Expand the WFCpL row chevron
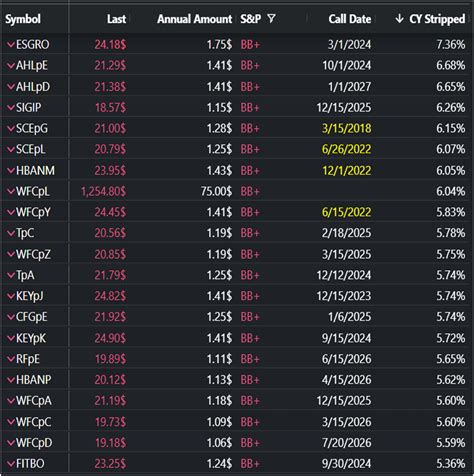 tap(11, 191)
